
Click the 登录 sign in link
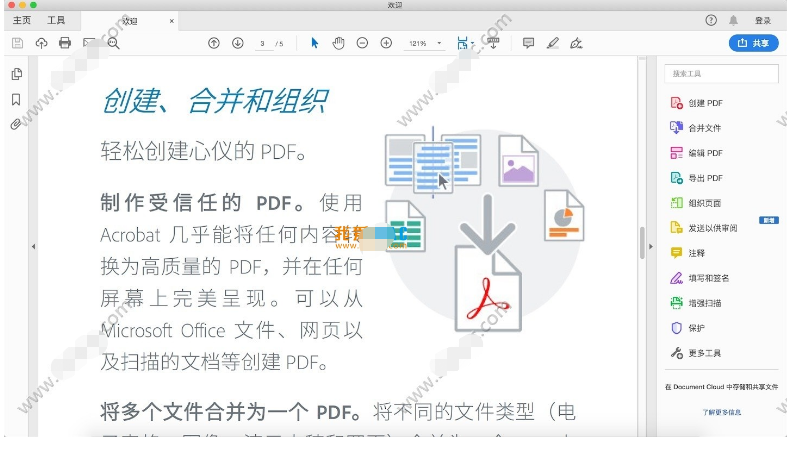click(763, 21)
